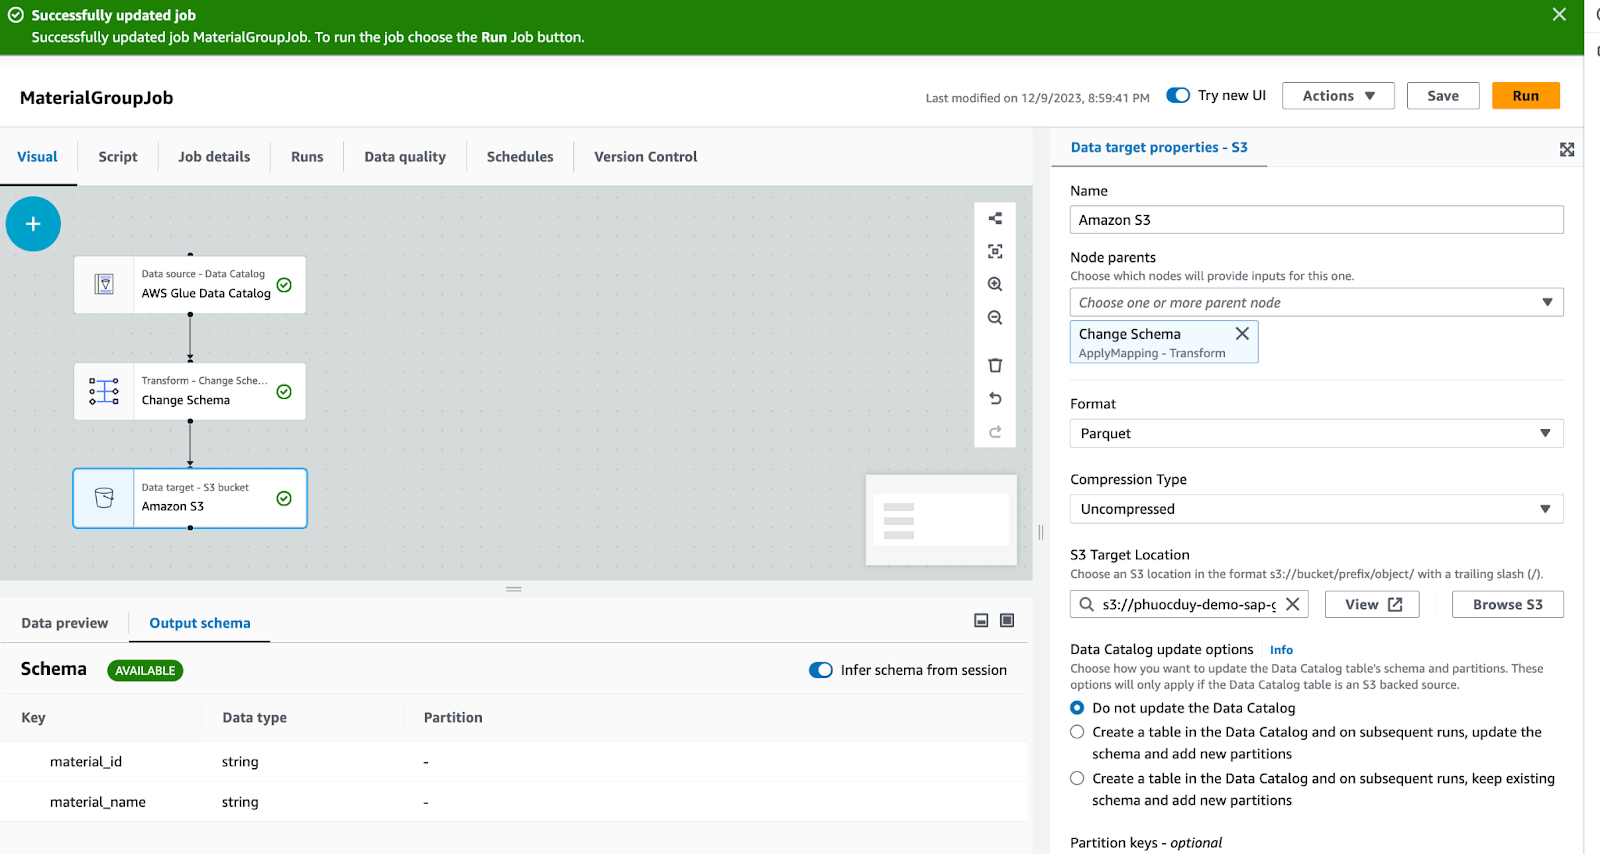Screen dimensions: 1600x854
Task: Click the material_name schema row
Action: point(514,802)
